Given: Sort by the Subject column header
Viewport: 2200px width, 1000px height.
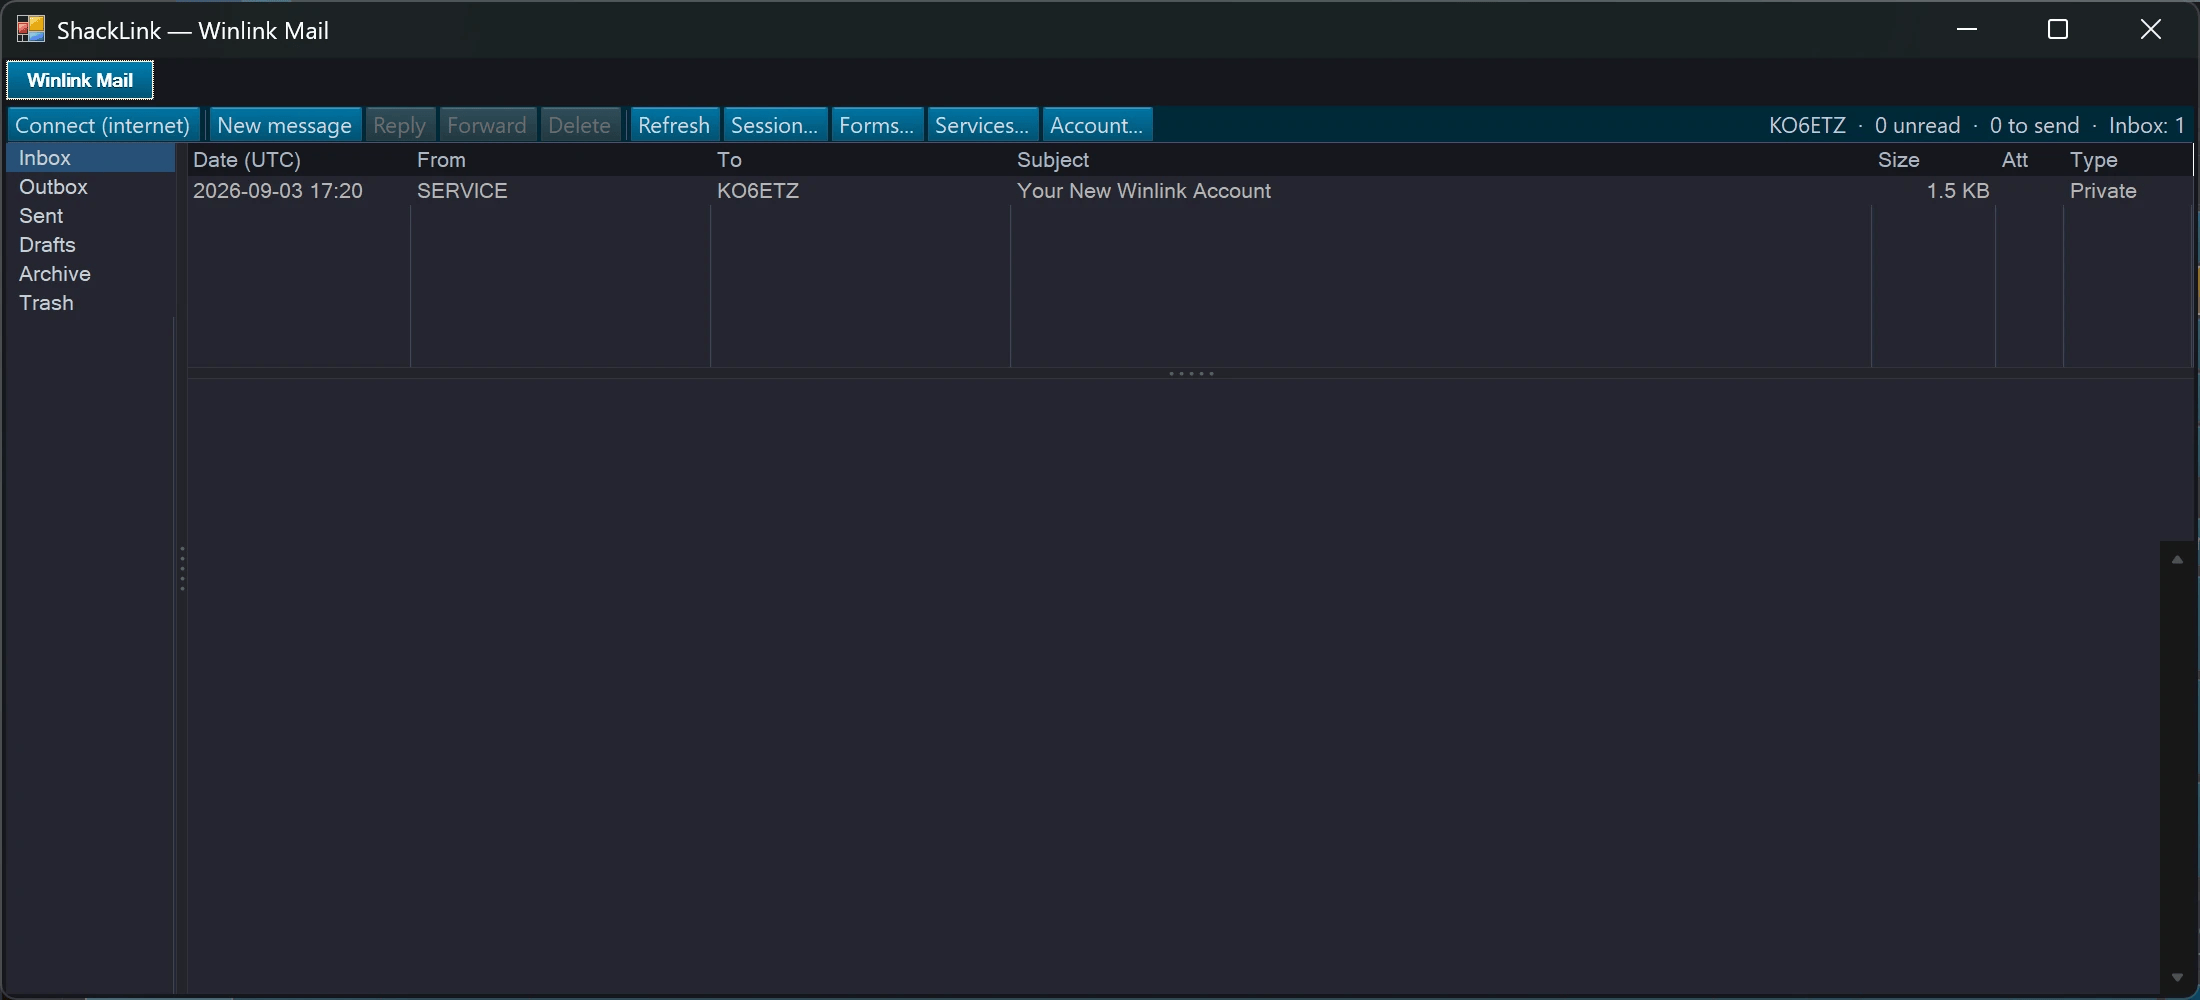Looking at the screenshot, I should (1440, 160).
